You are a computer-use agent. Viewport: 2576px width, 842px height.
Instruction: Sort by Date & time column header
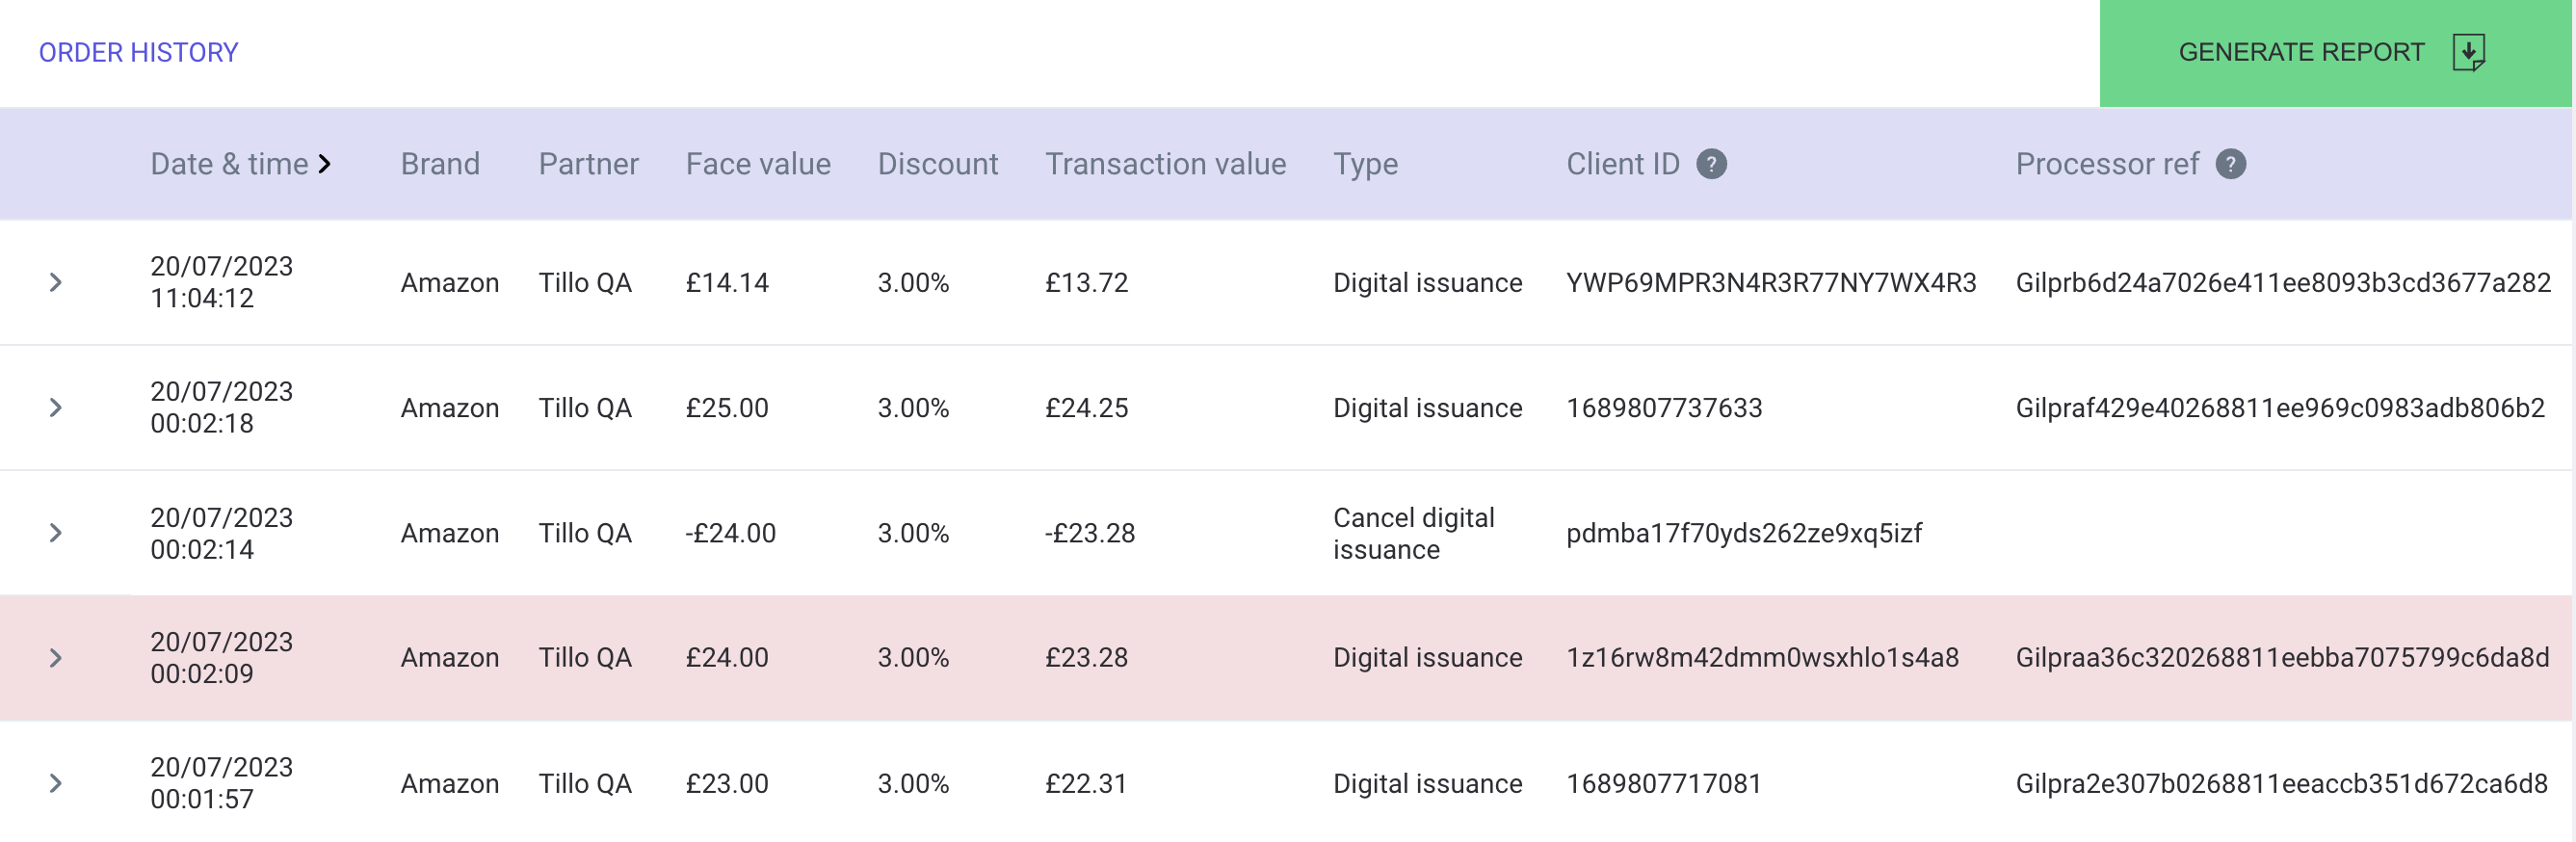point(229,164)
